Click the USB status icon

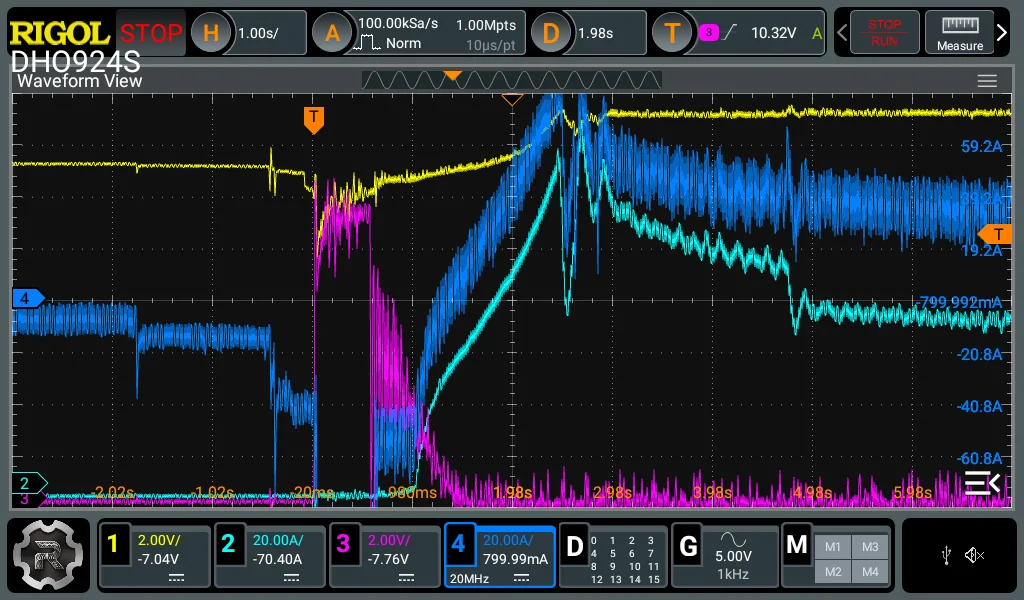coord(946,556)
